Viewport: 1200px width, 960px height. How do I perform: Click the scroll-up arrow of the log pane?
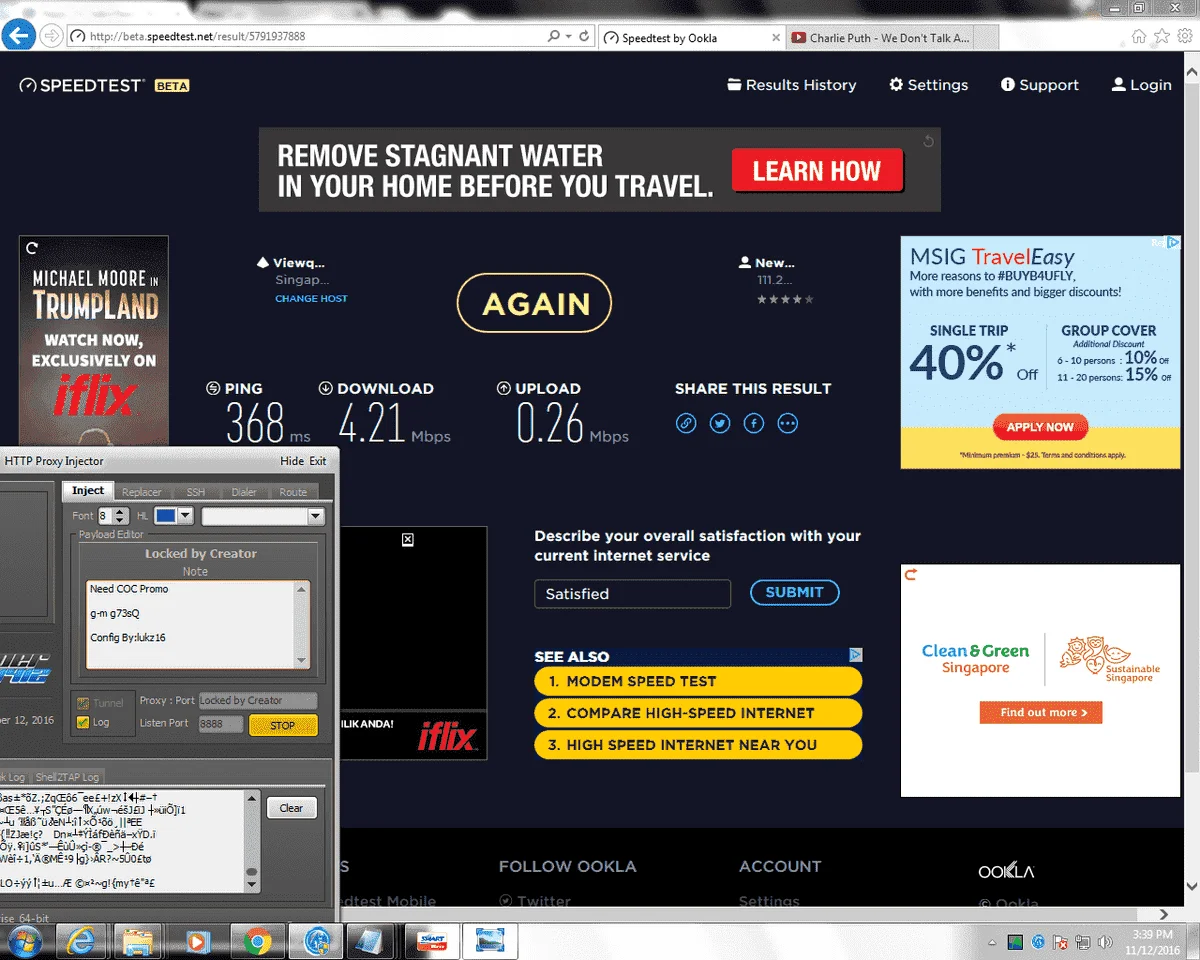click(253, 798)
